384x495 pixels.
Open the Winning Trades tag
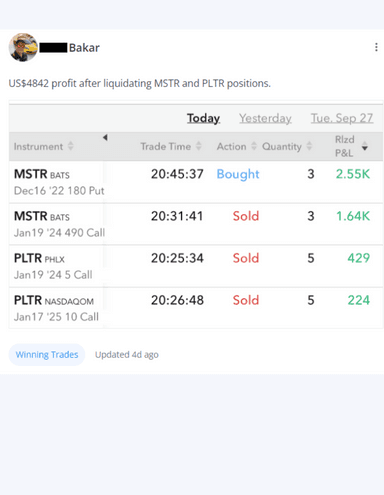pyautogui.click(x=47, y=355)
